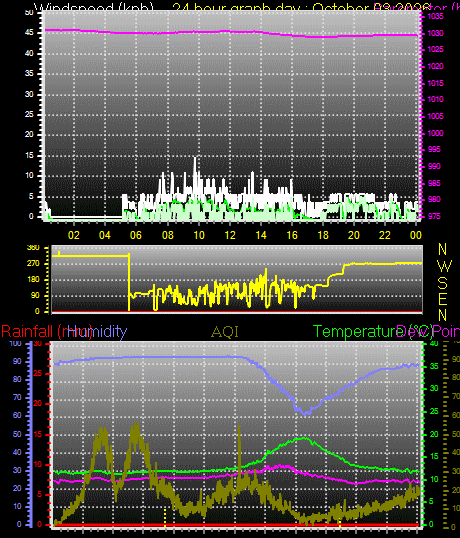
Task: Click the "985" barometer axis label
Action: pyautogui.click(x=434, y=183)
